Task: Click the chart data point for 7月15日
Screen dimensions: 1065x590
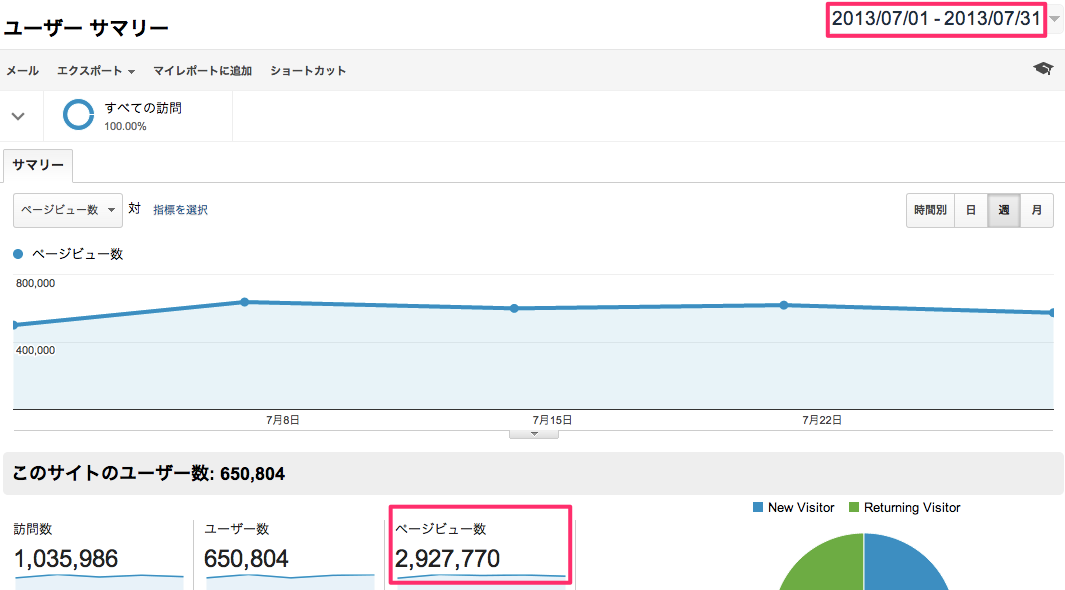Action: coord(514,308)
